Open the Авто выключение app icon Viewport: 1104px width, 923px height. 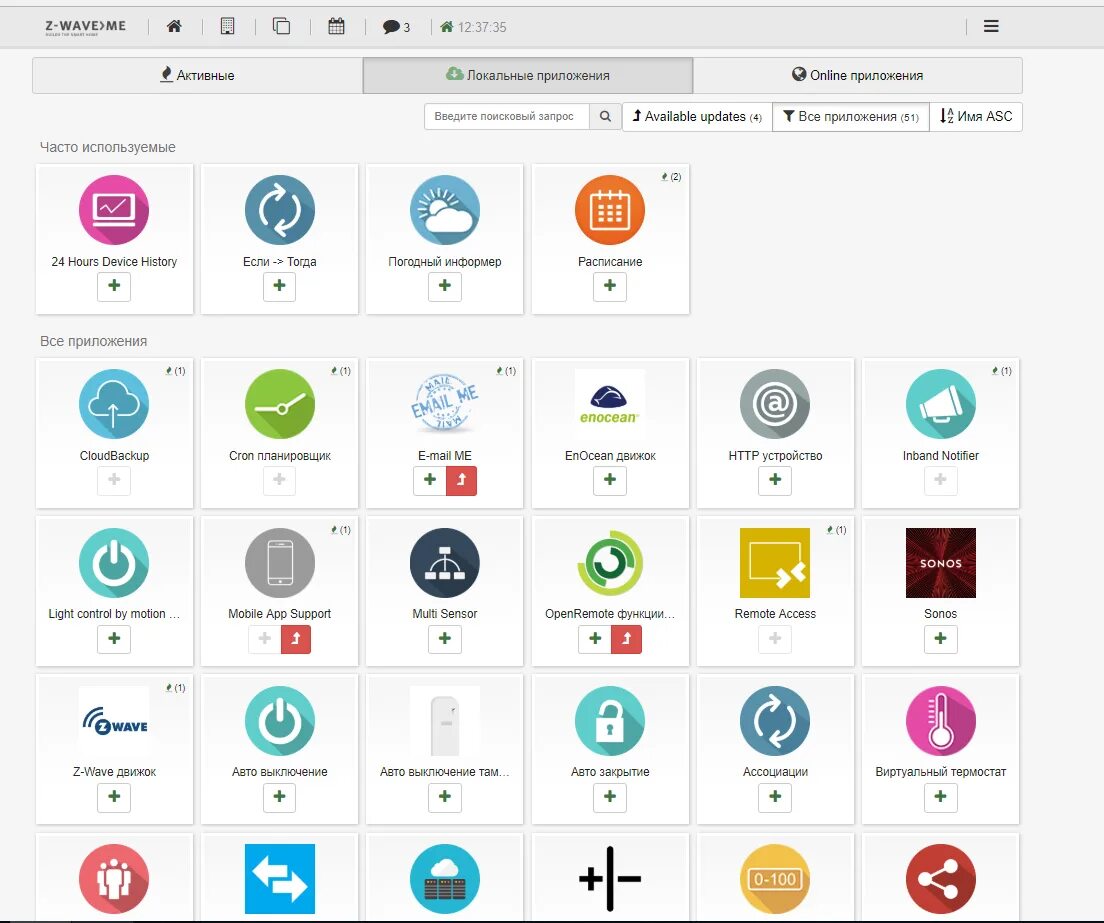(280, 721)
